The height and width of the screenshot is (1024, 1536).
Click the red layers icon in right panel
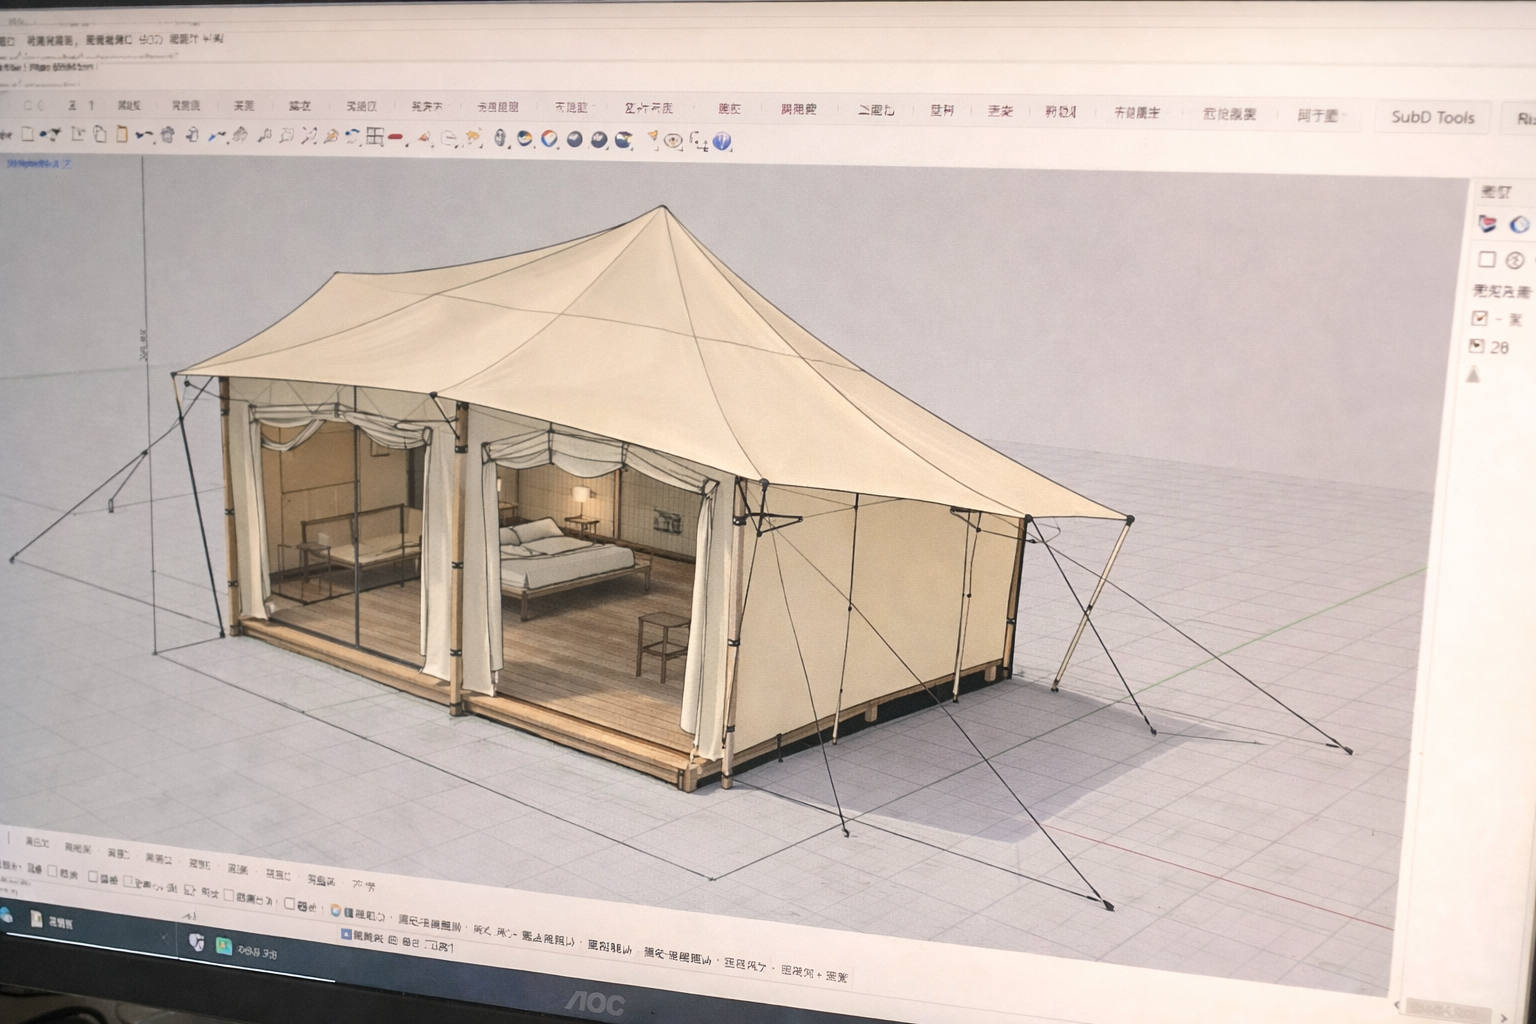tap(1488, 224)
